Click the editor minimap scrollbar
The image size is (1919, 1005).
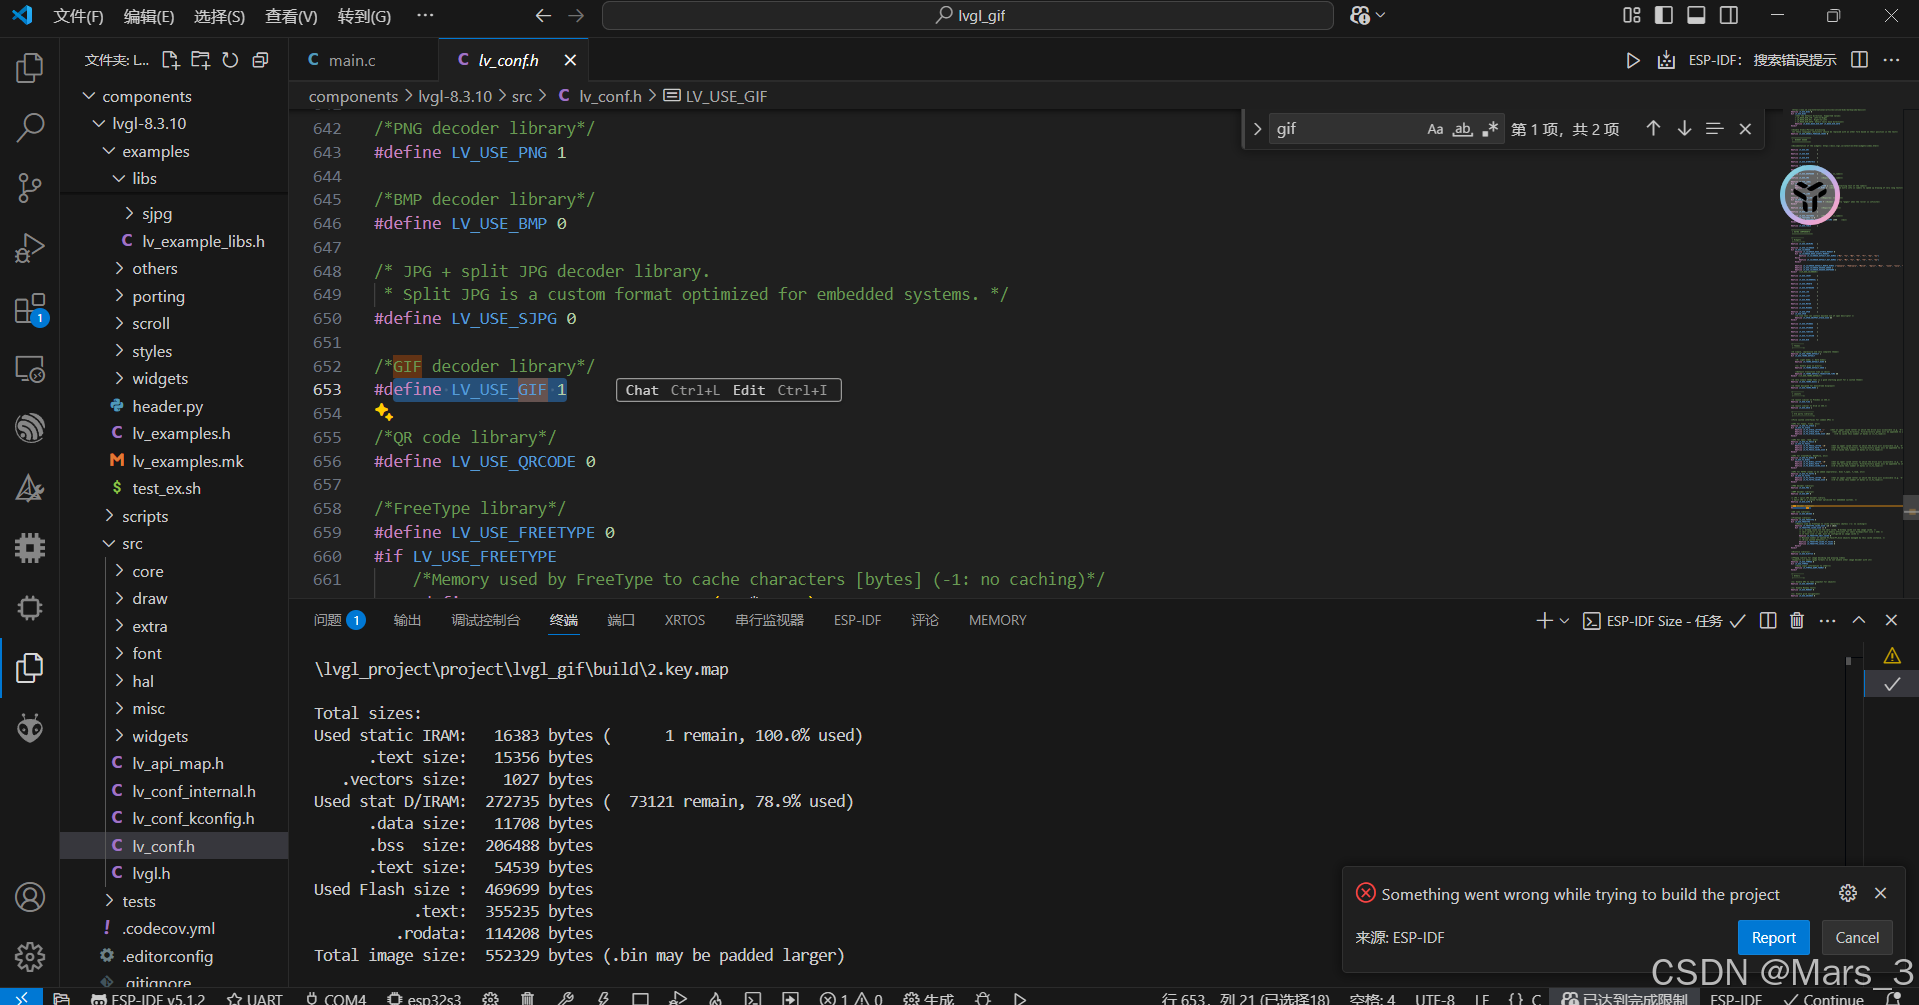click(x=1911, y=506)
